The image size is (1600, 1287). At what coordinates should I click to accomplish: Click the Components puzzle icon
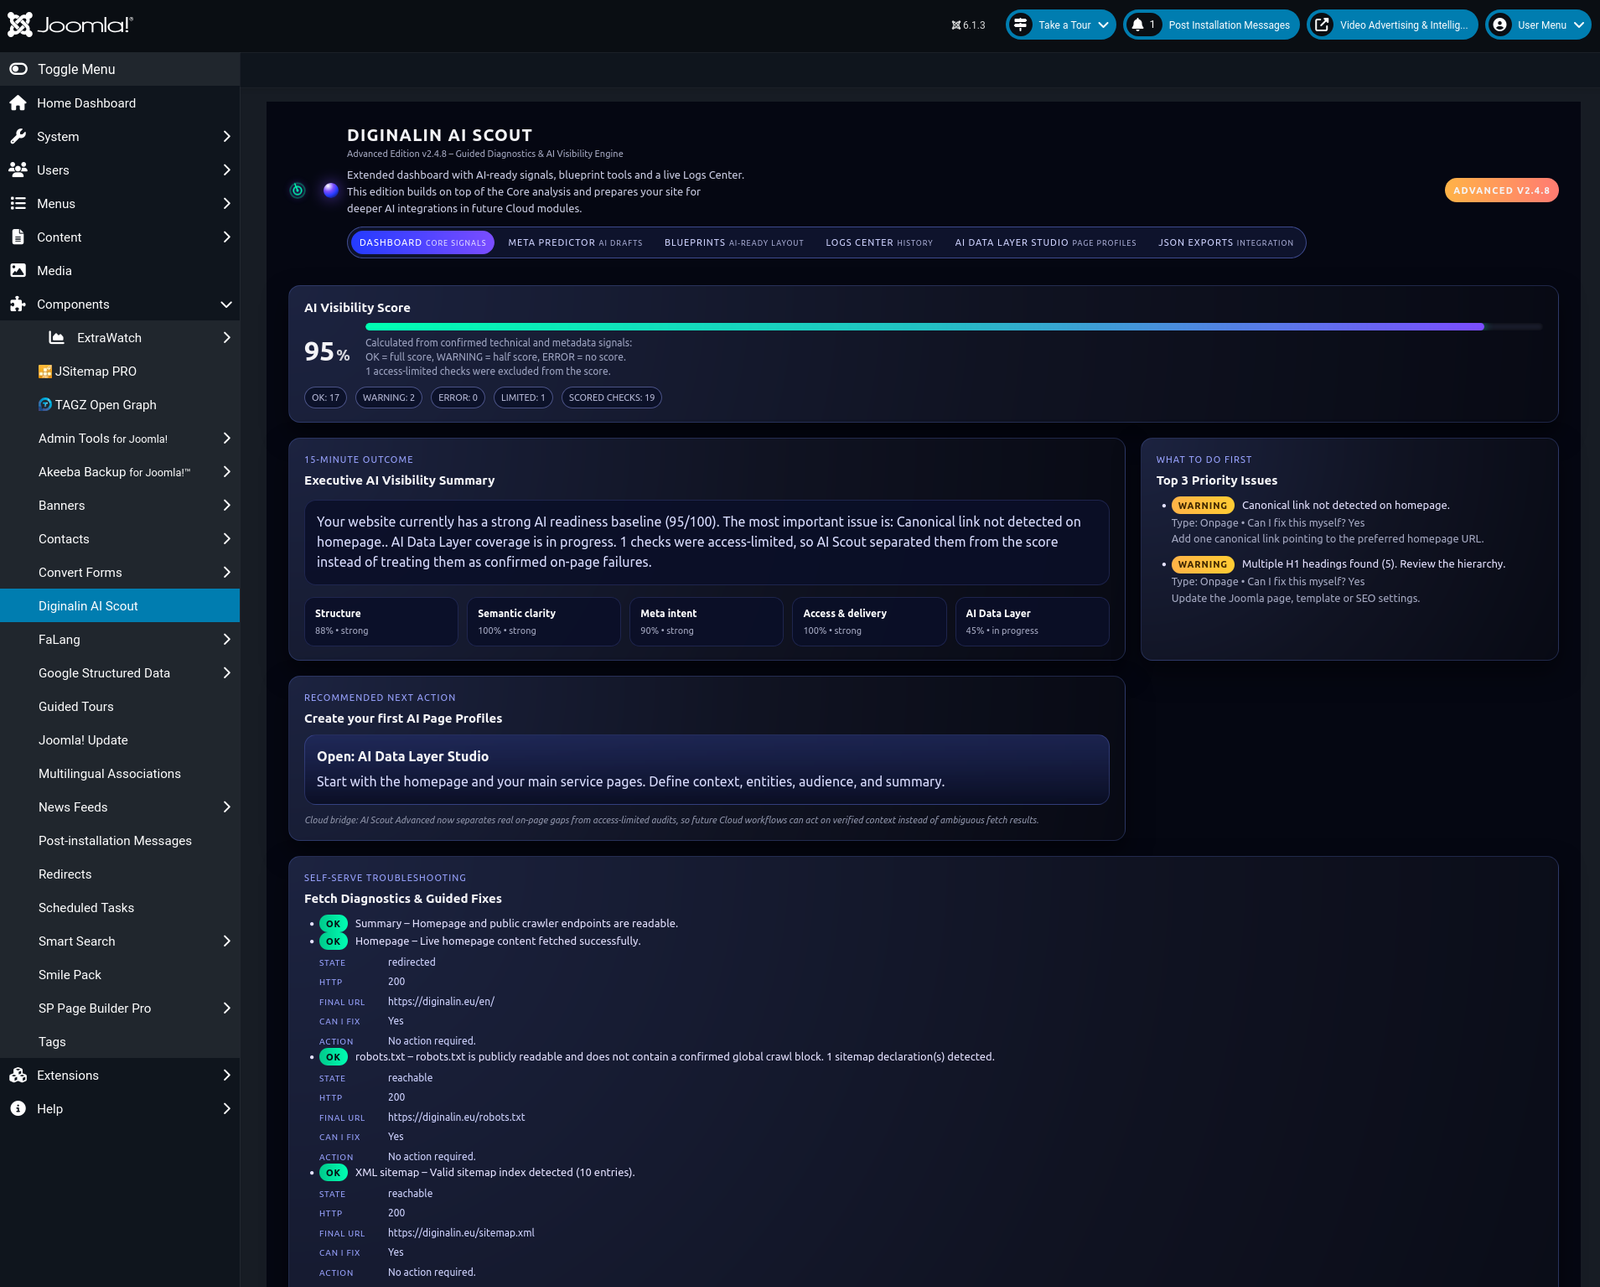pyautogui.click(x=18, y=304)
